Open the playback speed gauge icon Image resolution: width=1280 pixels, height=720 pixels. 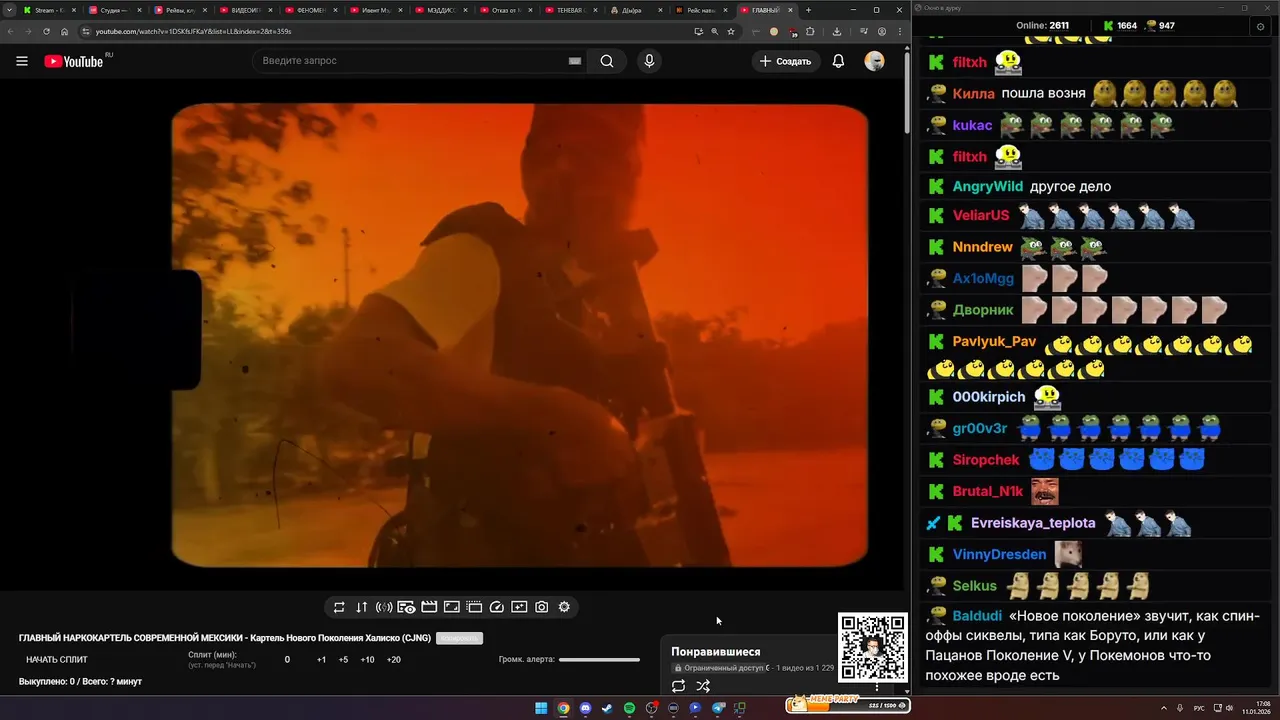click(496, 607)
